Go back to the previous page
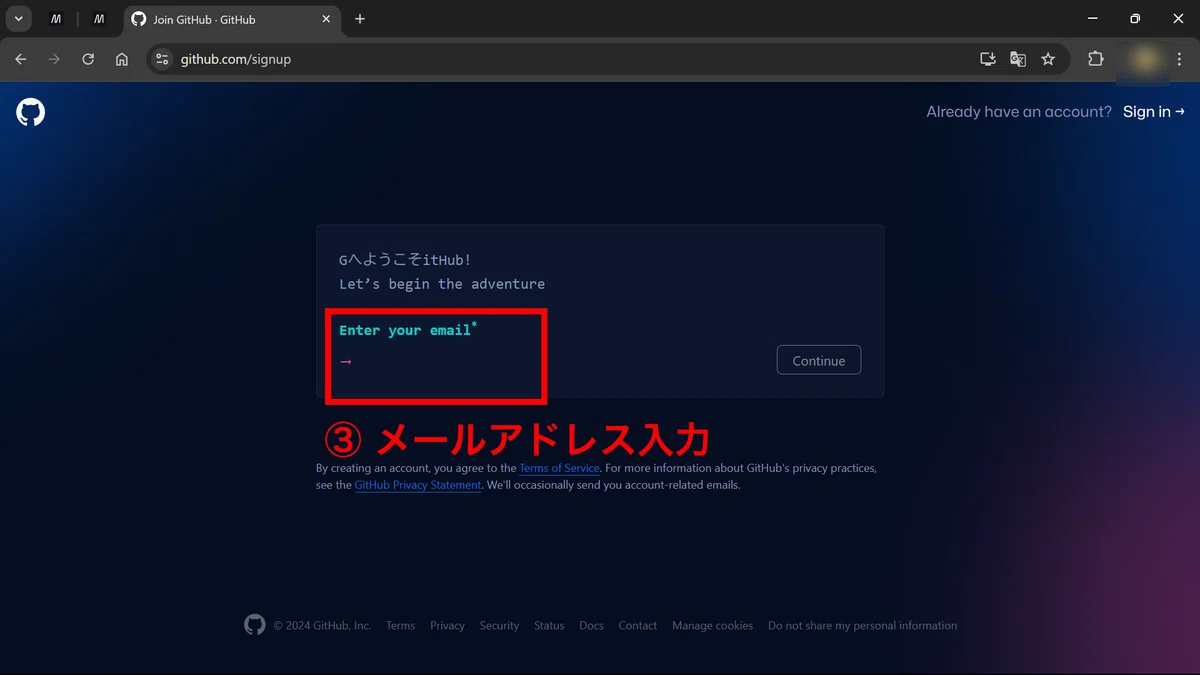The width and height of the screenshot is (1200, 675). point(21,59)
